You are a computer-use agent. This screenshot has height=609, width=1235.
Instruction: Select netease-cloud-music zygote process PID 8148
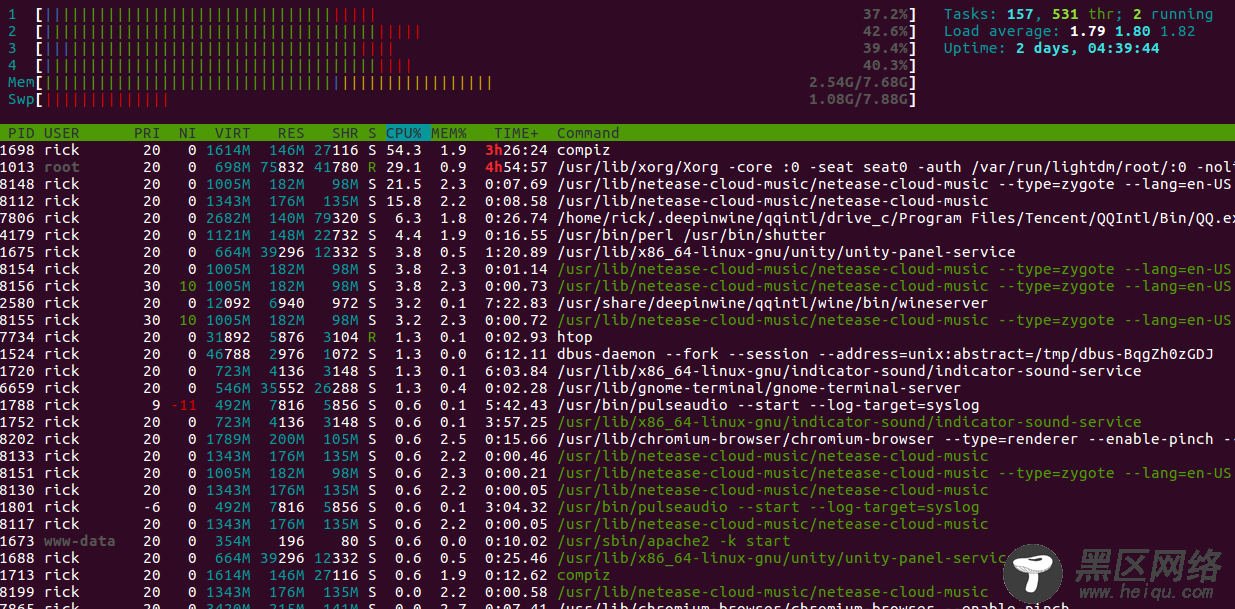click(x=617, y=184)
